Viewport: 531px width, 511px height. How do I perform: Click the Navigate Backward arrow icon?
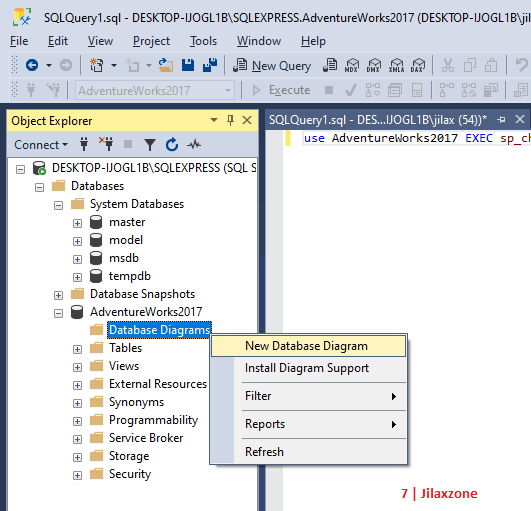click(x=32, y=65)
